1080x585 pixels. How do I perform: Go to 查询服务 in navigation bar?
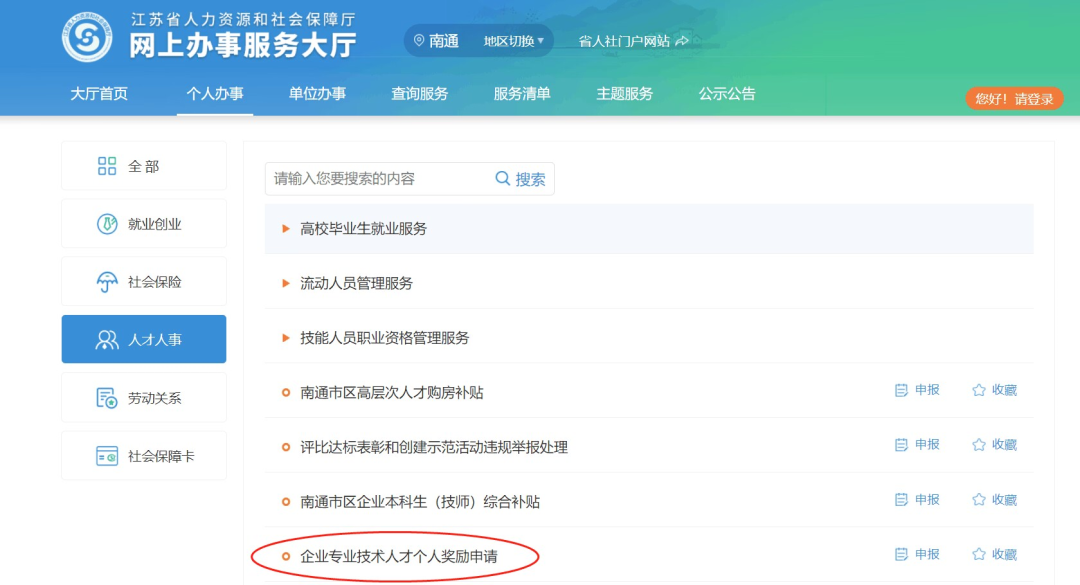pyautogui.click(x=419, y=94)
